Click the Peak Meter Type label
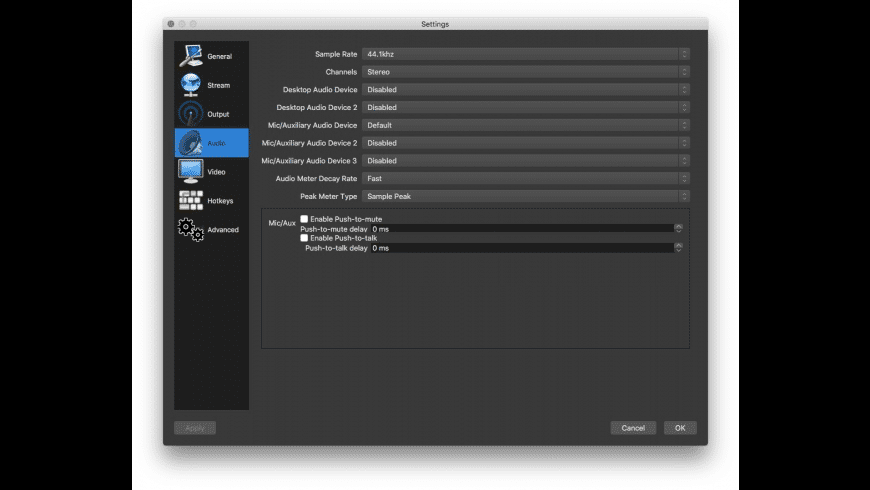The height and width of the screenshot is (490, 870). (328, 196)
